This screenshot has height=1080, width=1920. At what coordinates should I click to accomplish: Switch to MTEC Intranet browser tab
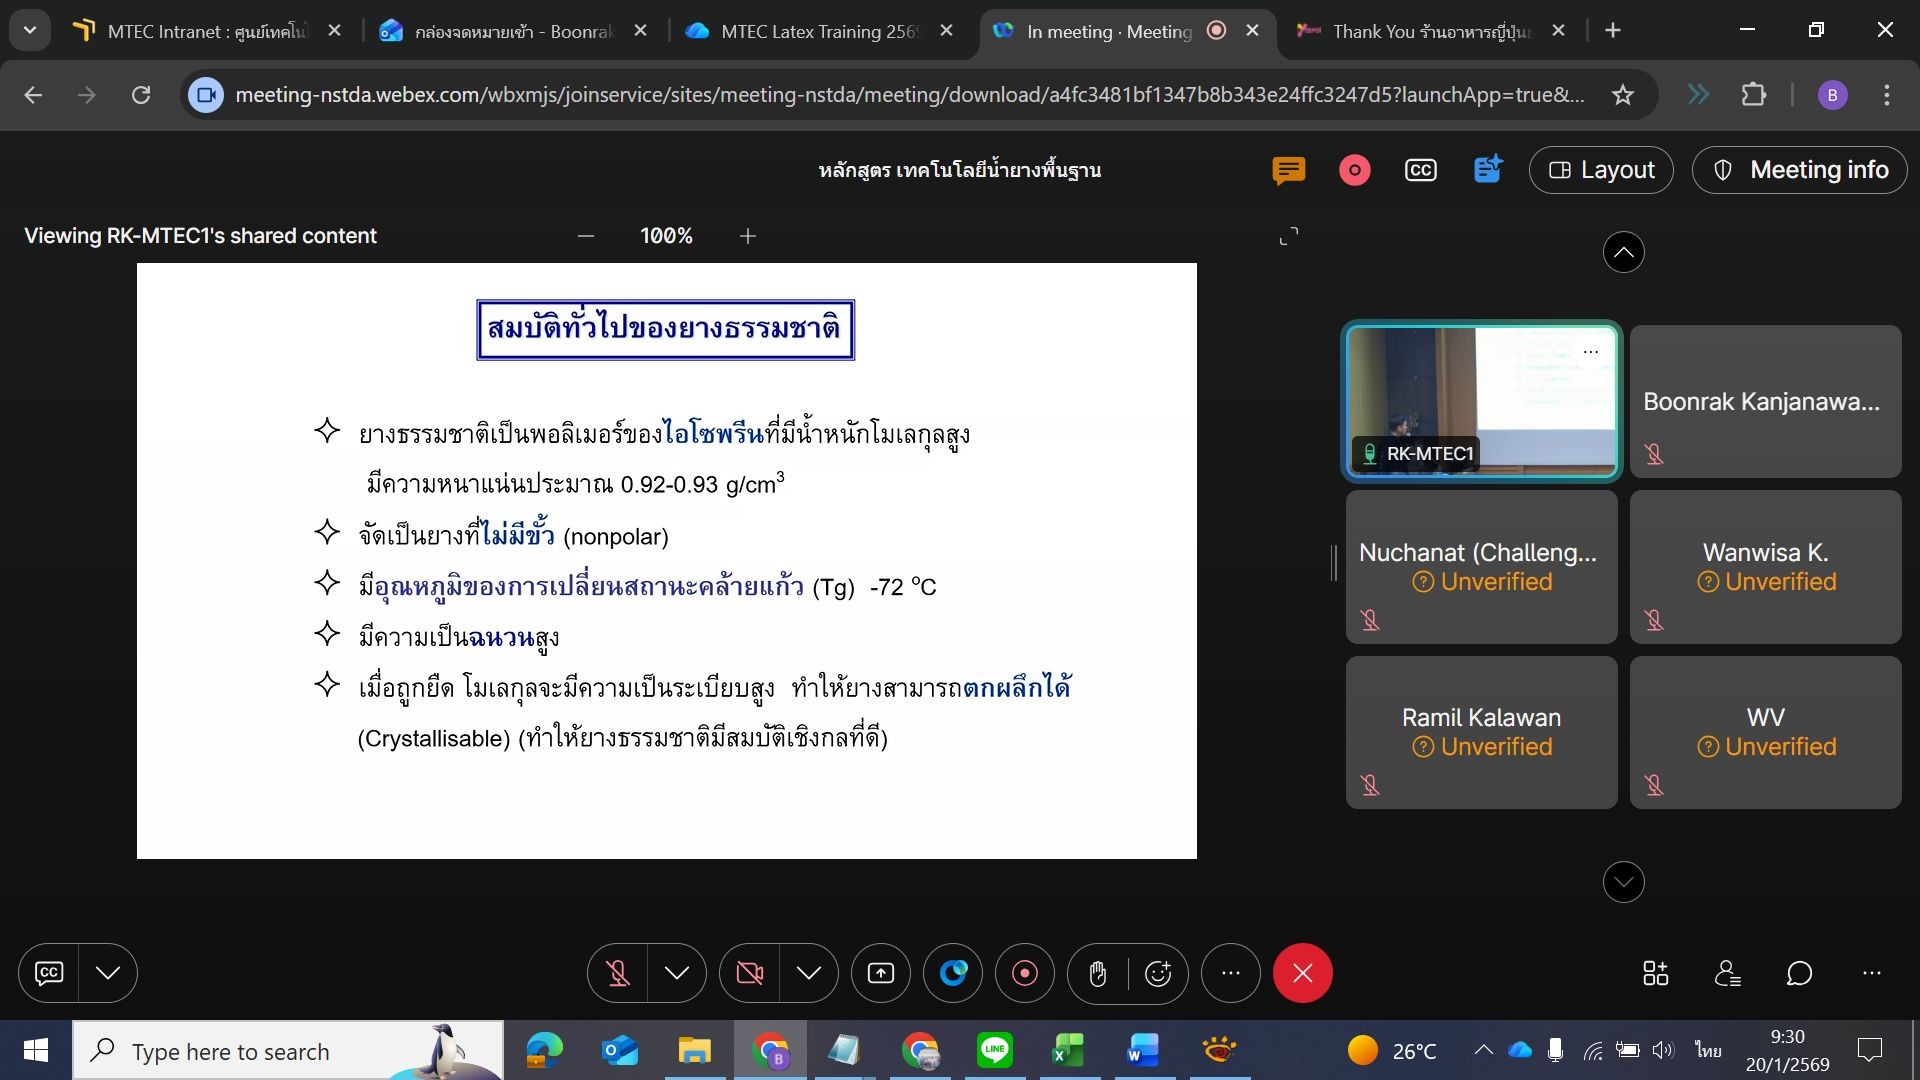click(205, 31)
